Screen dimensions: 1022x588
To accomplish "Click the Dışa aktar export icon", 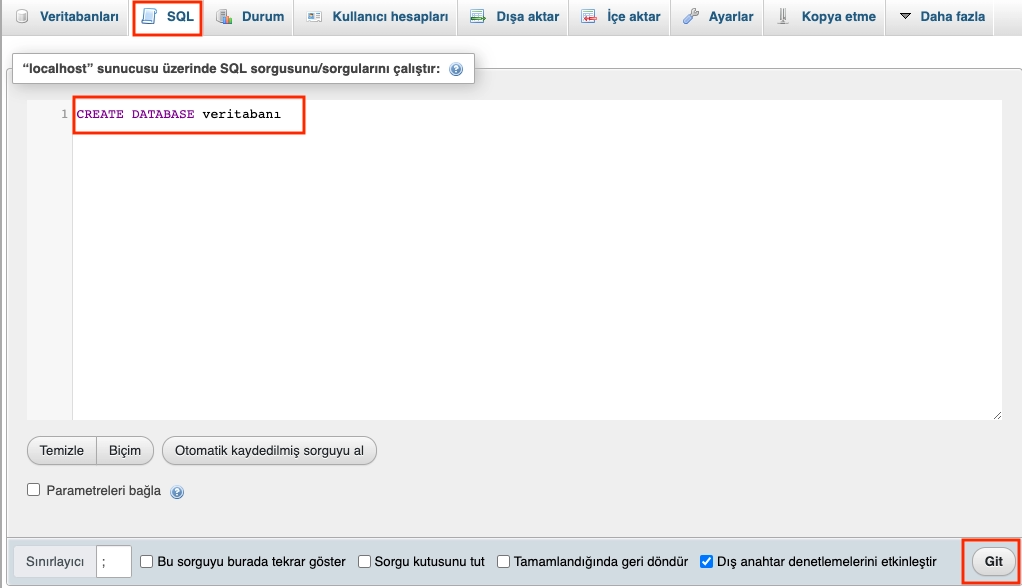I will (478, 16).
